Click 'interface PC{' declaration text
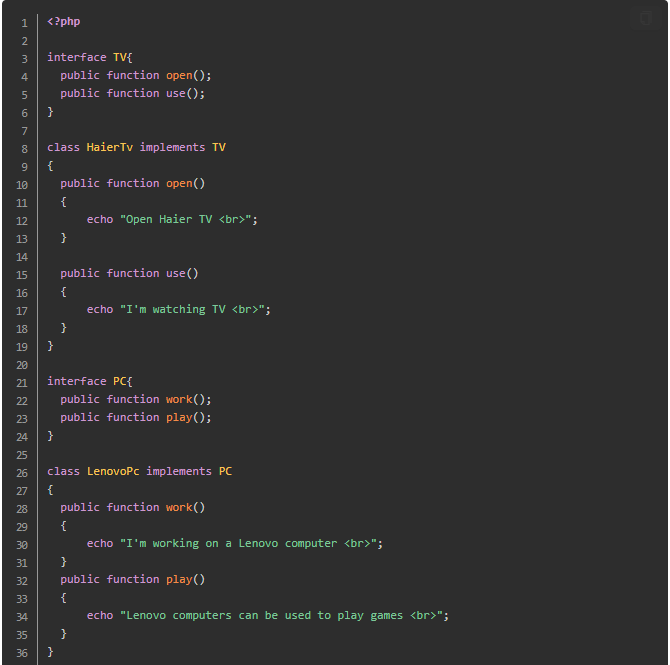The width and height of the screenshot is (670, 665). point(90,381)
